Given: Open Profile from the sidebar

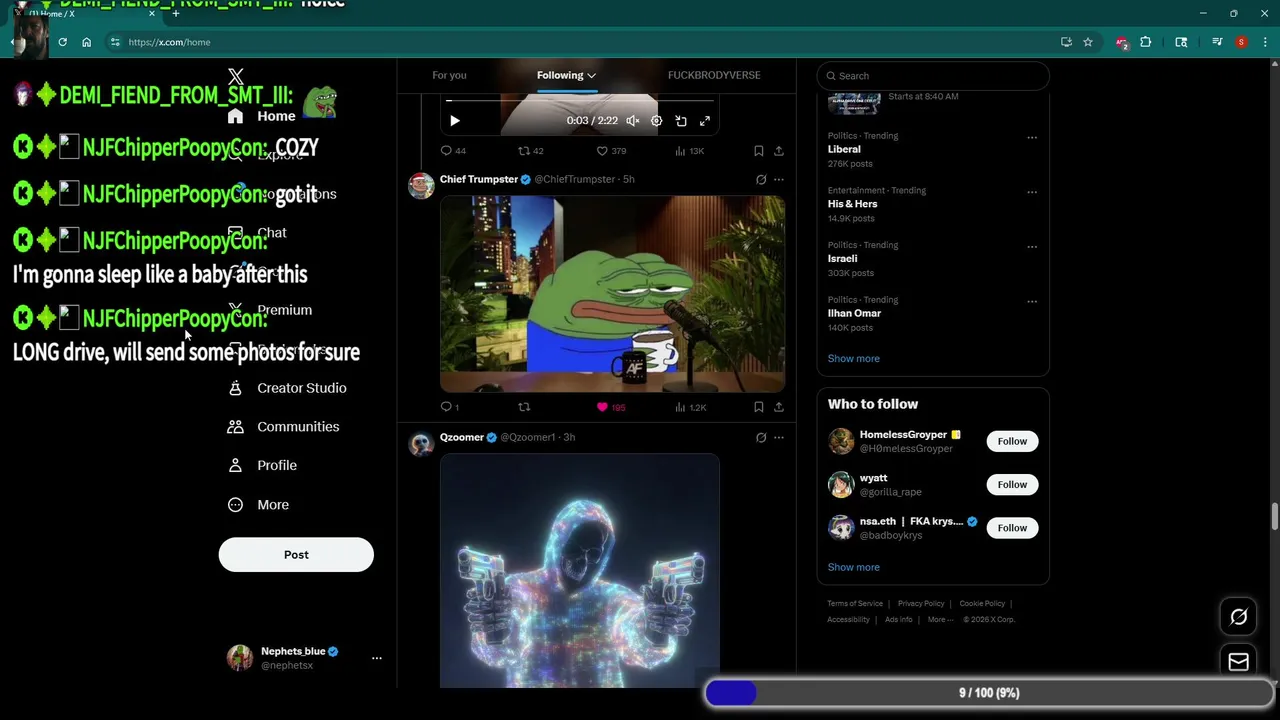Looking at the screenshot, I should (x=262, y=466).
